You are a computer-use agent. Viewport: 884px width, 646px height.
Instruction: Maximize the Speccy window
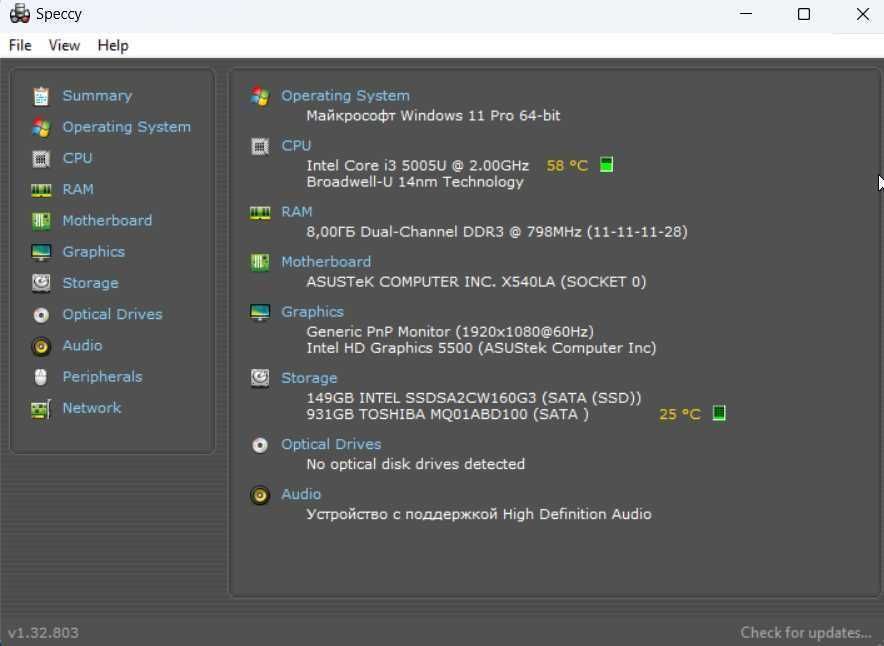(x=804, y=14)
